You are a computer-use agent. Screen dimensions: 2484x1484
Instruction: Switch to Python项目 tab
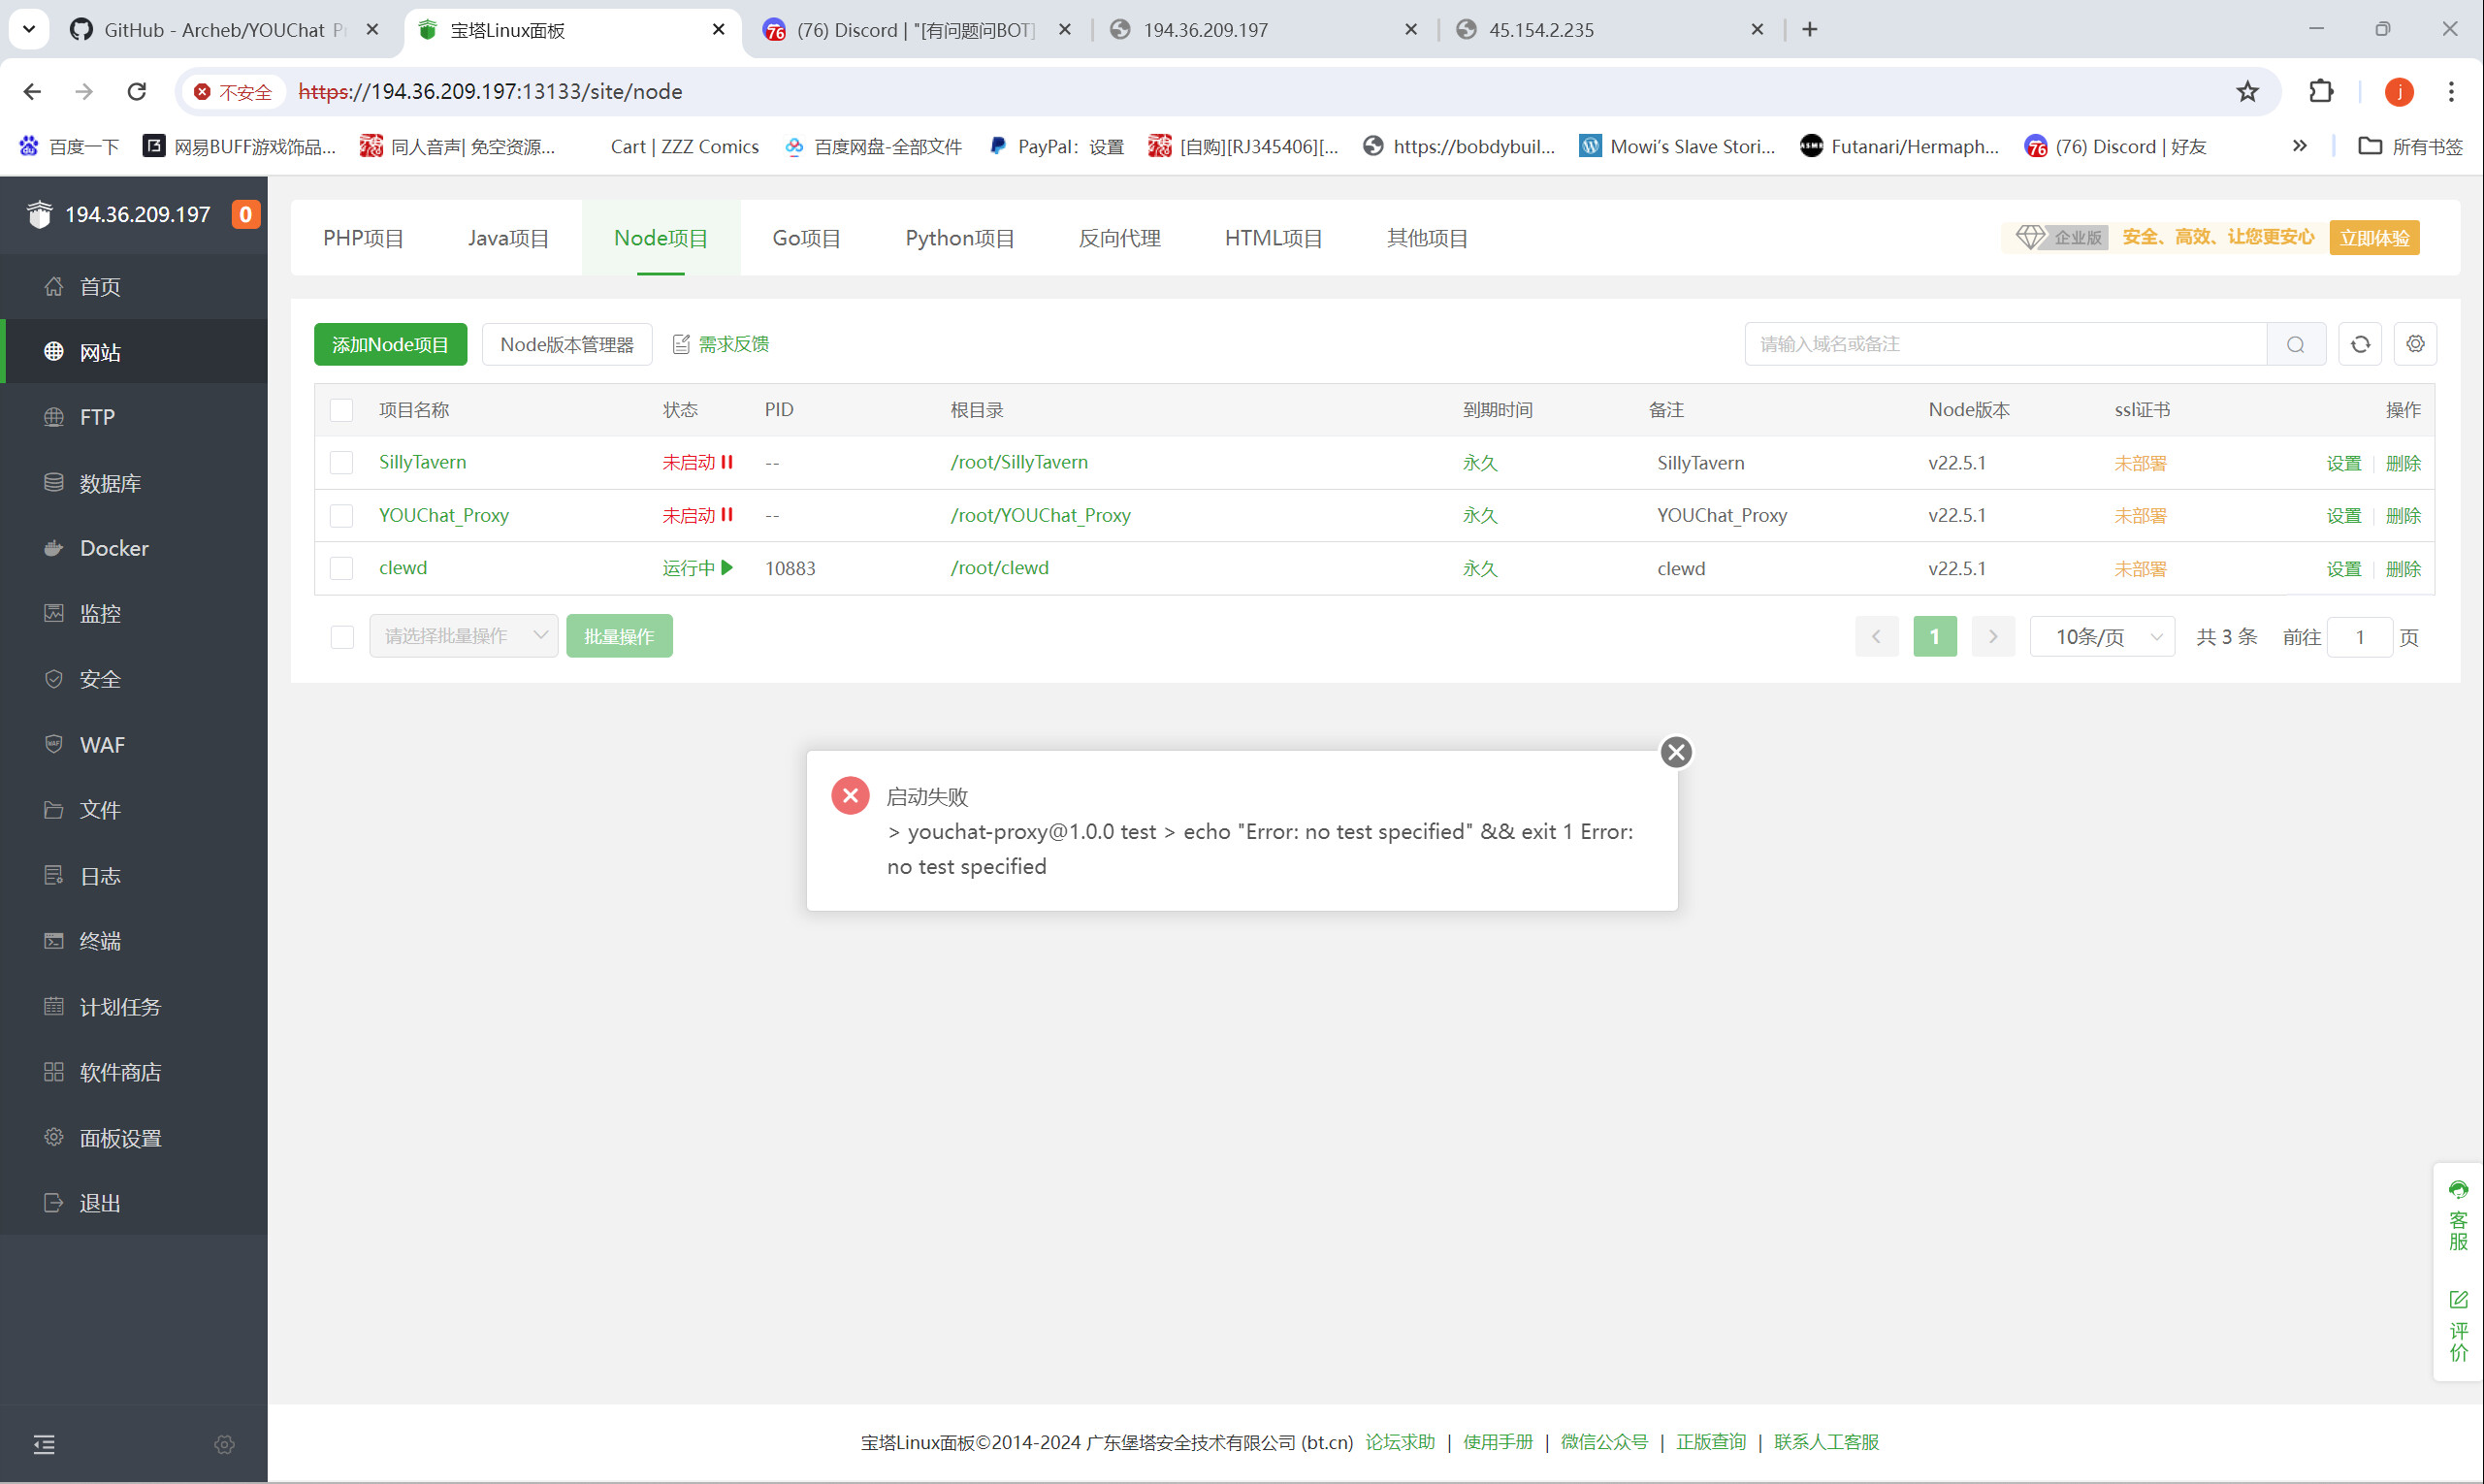959,238
